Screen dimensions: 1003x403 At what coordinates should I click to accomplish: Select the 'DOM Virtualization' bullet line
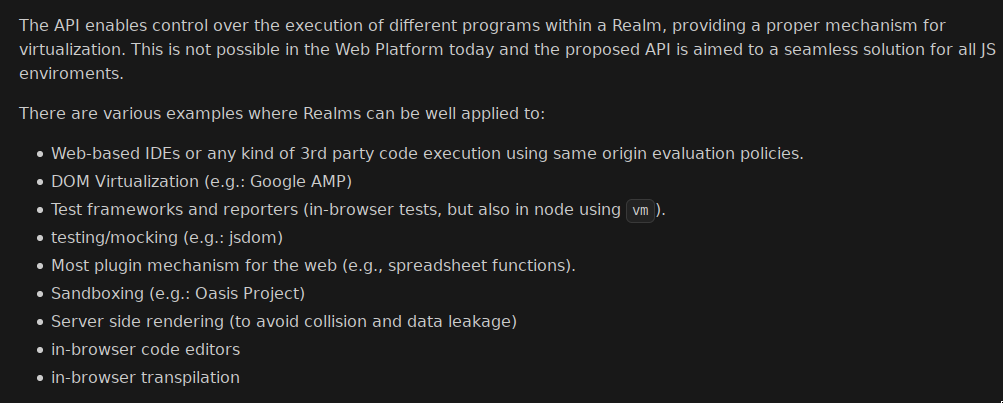201,182
